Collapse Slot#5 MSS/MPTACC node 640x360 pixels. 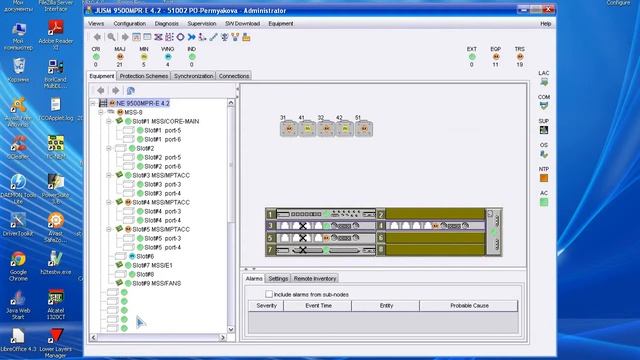click(109, 229)
